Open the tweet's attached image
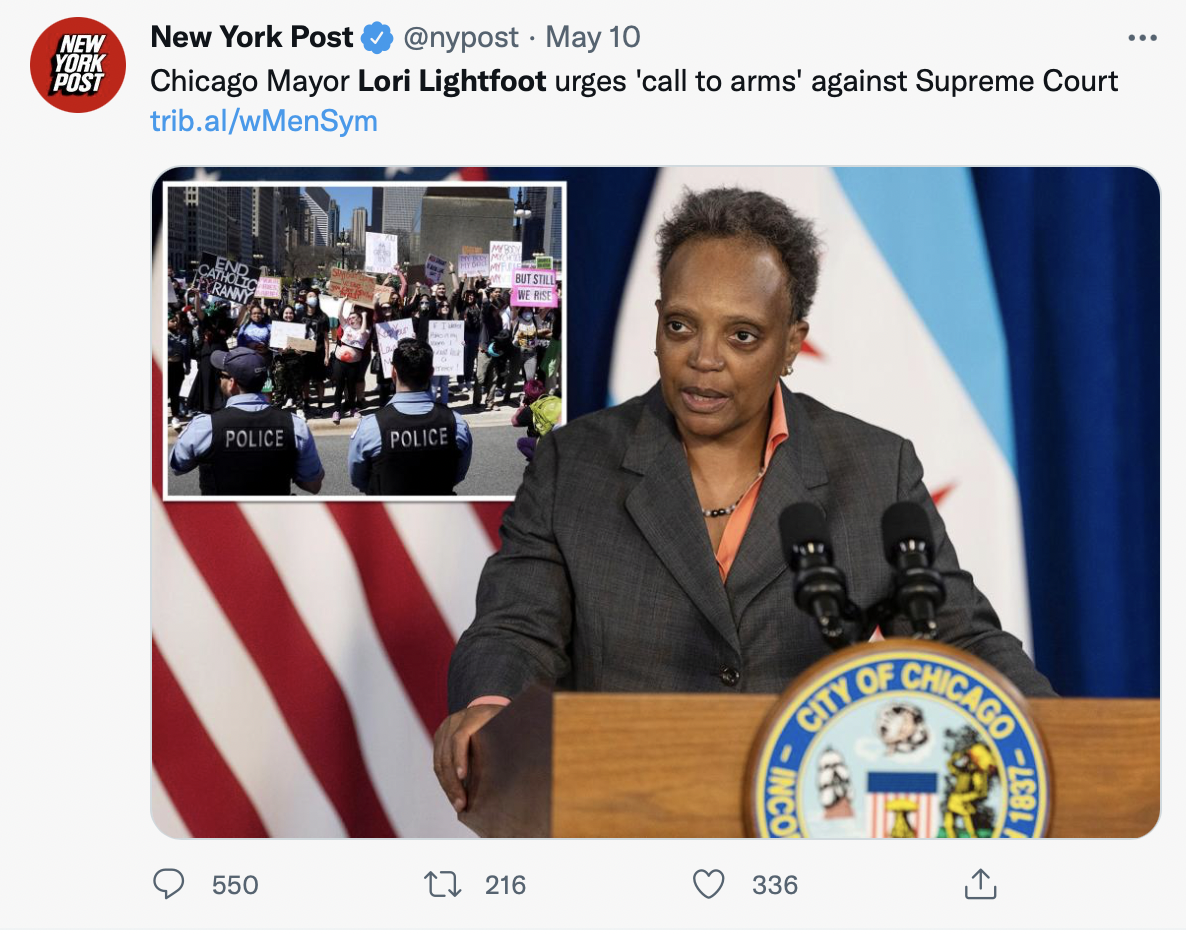Viewport: 1186px width, 934px height. pyautogui.click(x=655, y=502)
